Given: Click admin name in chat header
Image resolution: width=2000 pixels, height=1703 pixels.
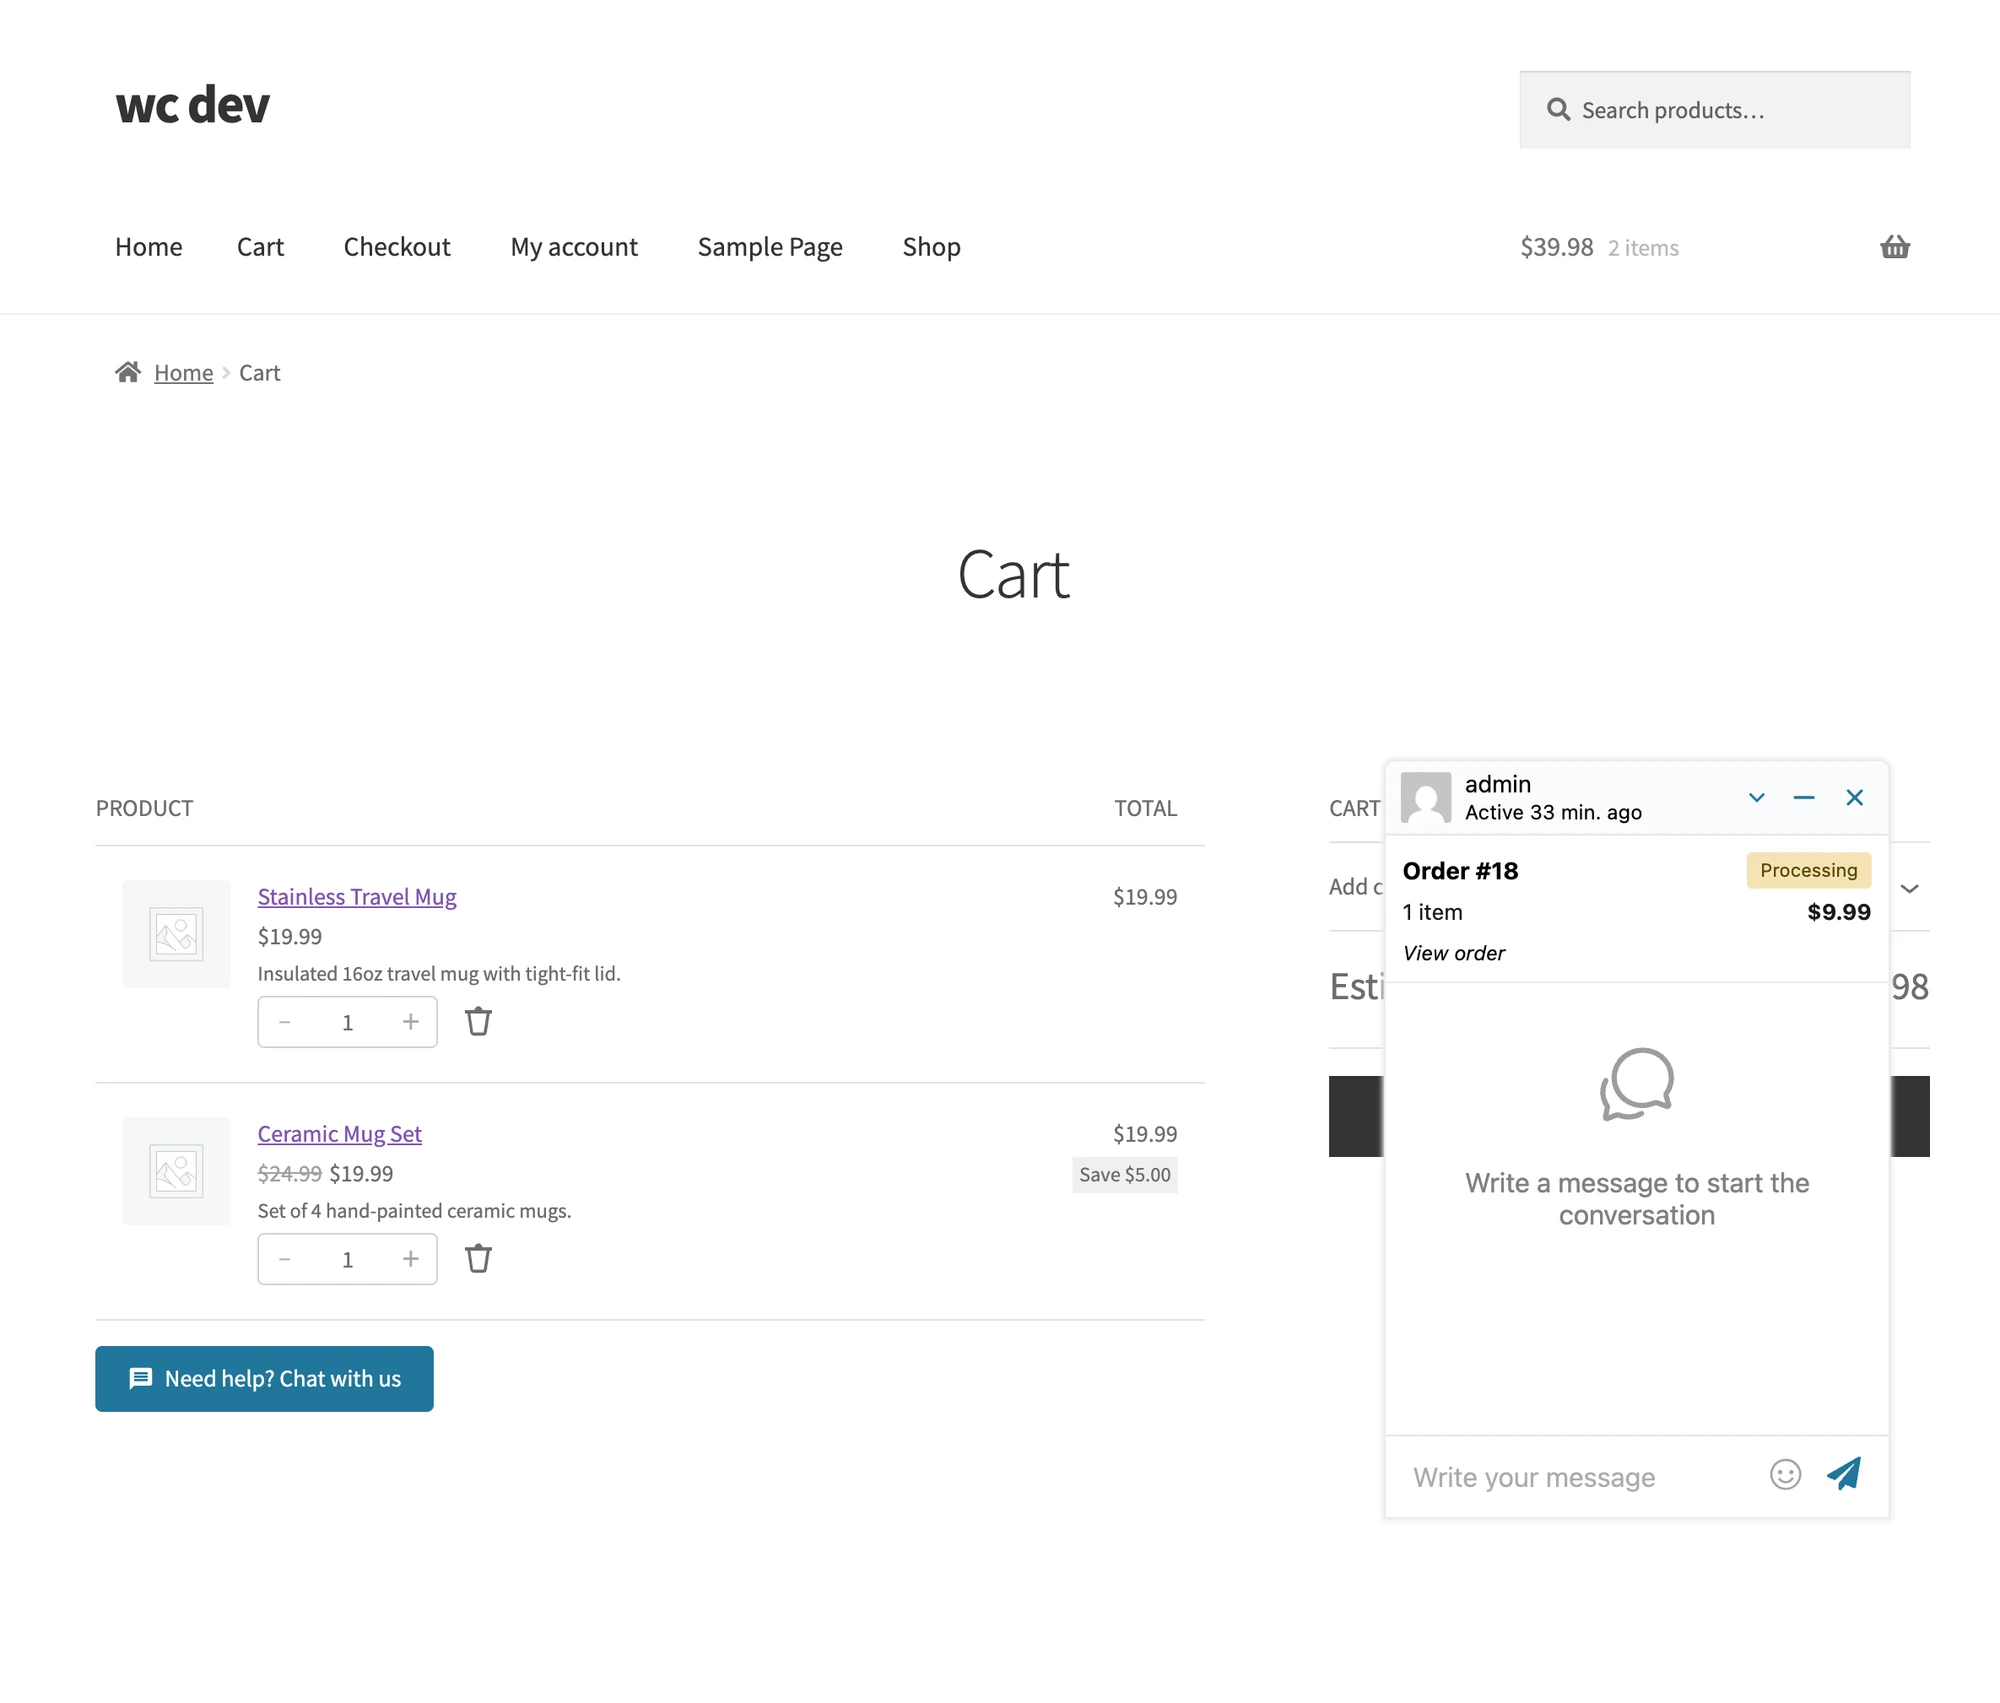Looking at the screenshot, I should [1497, 783].
